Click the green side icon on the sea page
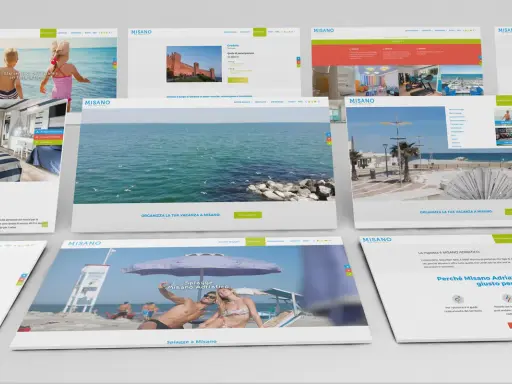This screenshot has width=512, height=384. click(329, 143)
